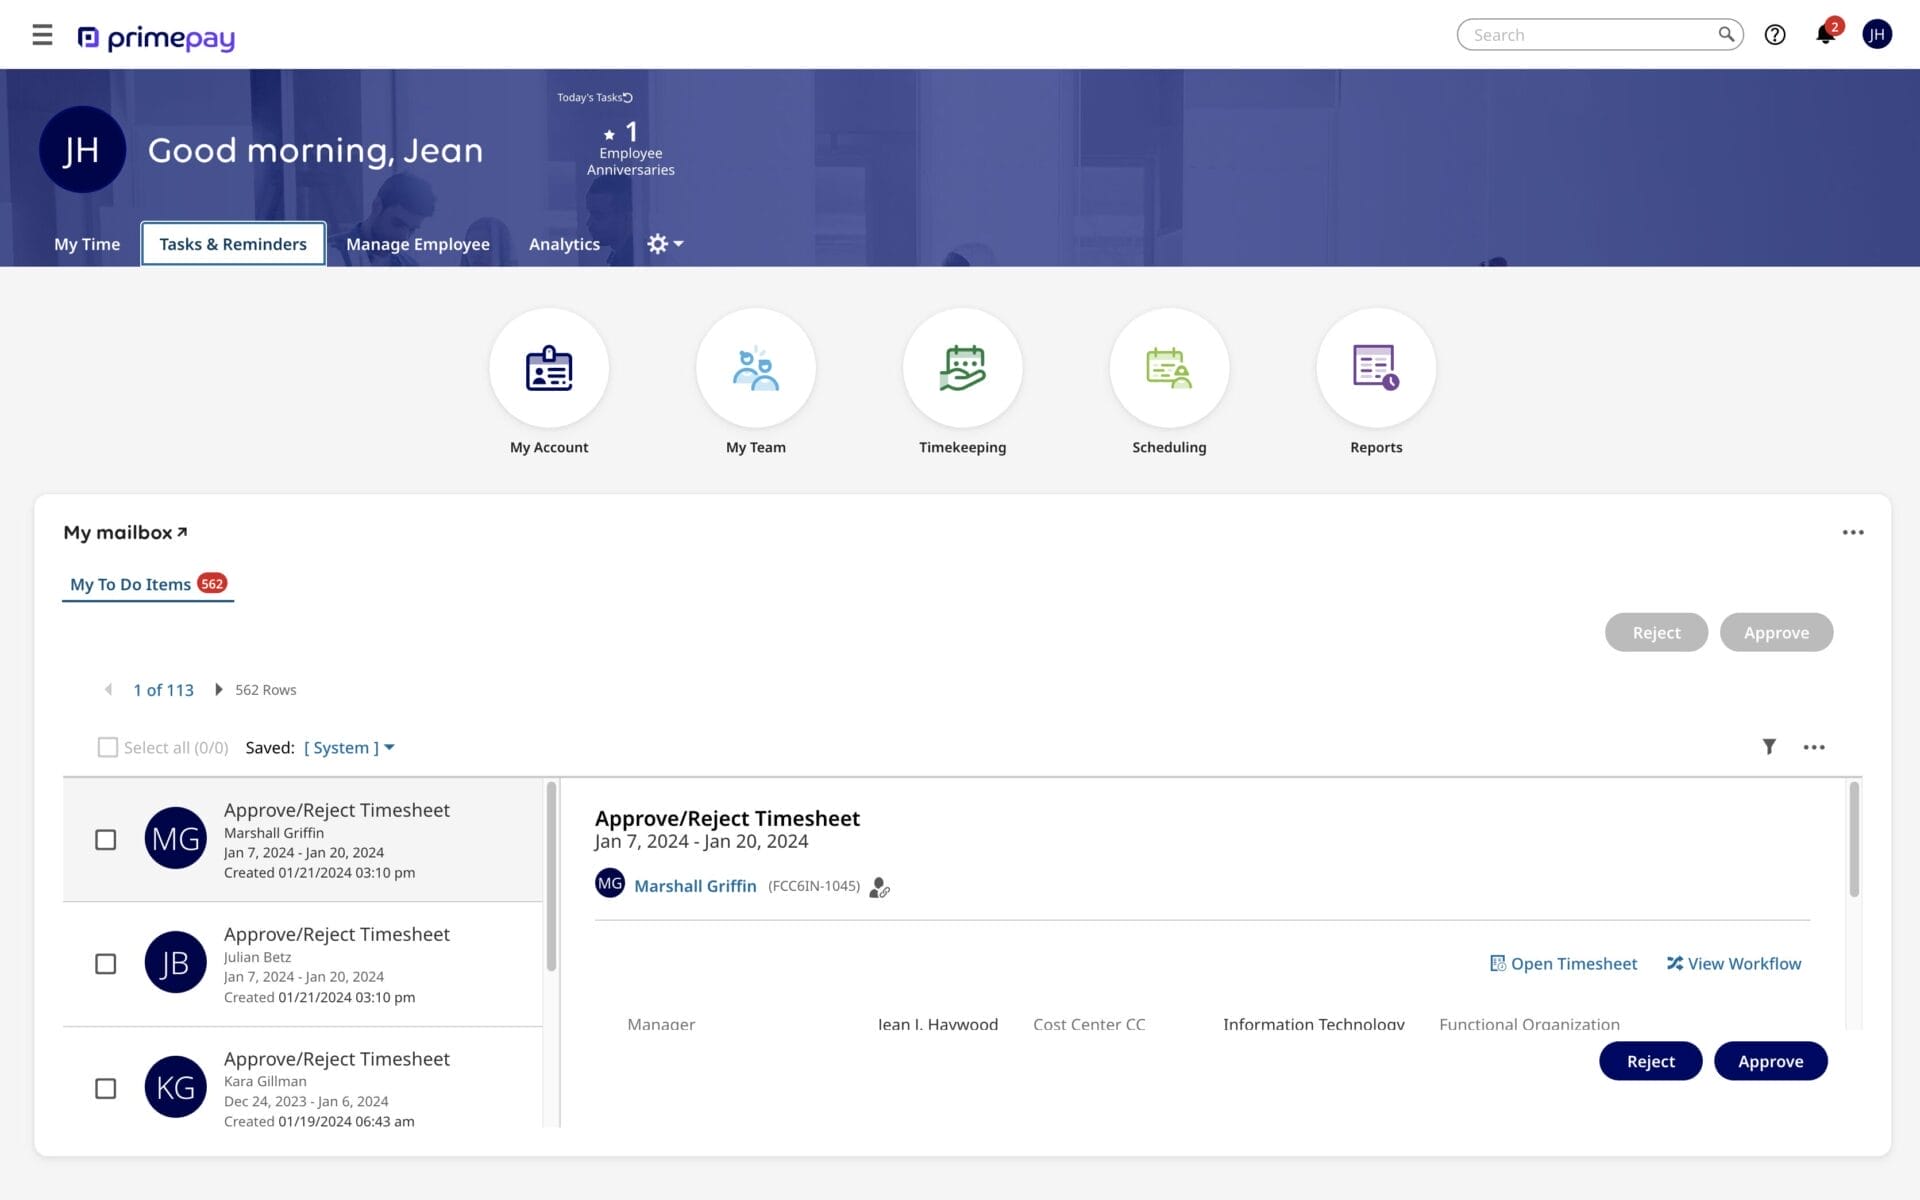
Task: Expand the filter options panel
Action: pos(1769,747)
